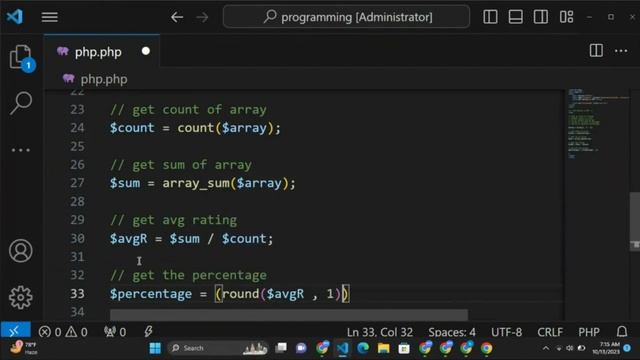
Task: Click the 'programming [Administrator]' command search box
Action: 346,17
